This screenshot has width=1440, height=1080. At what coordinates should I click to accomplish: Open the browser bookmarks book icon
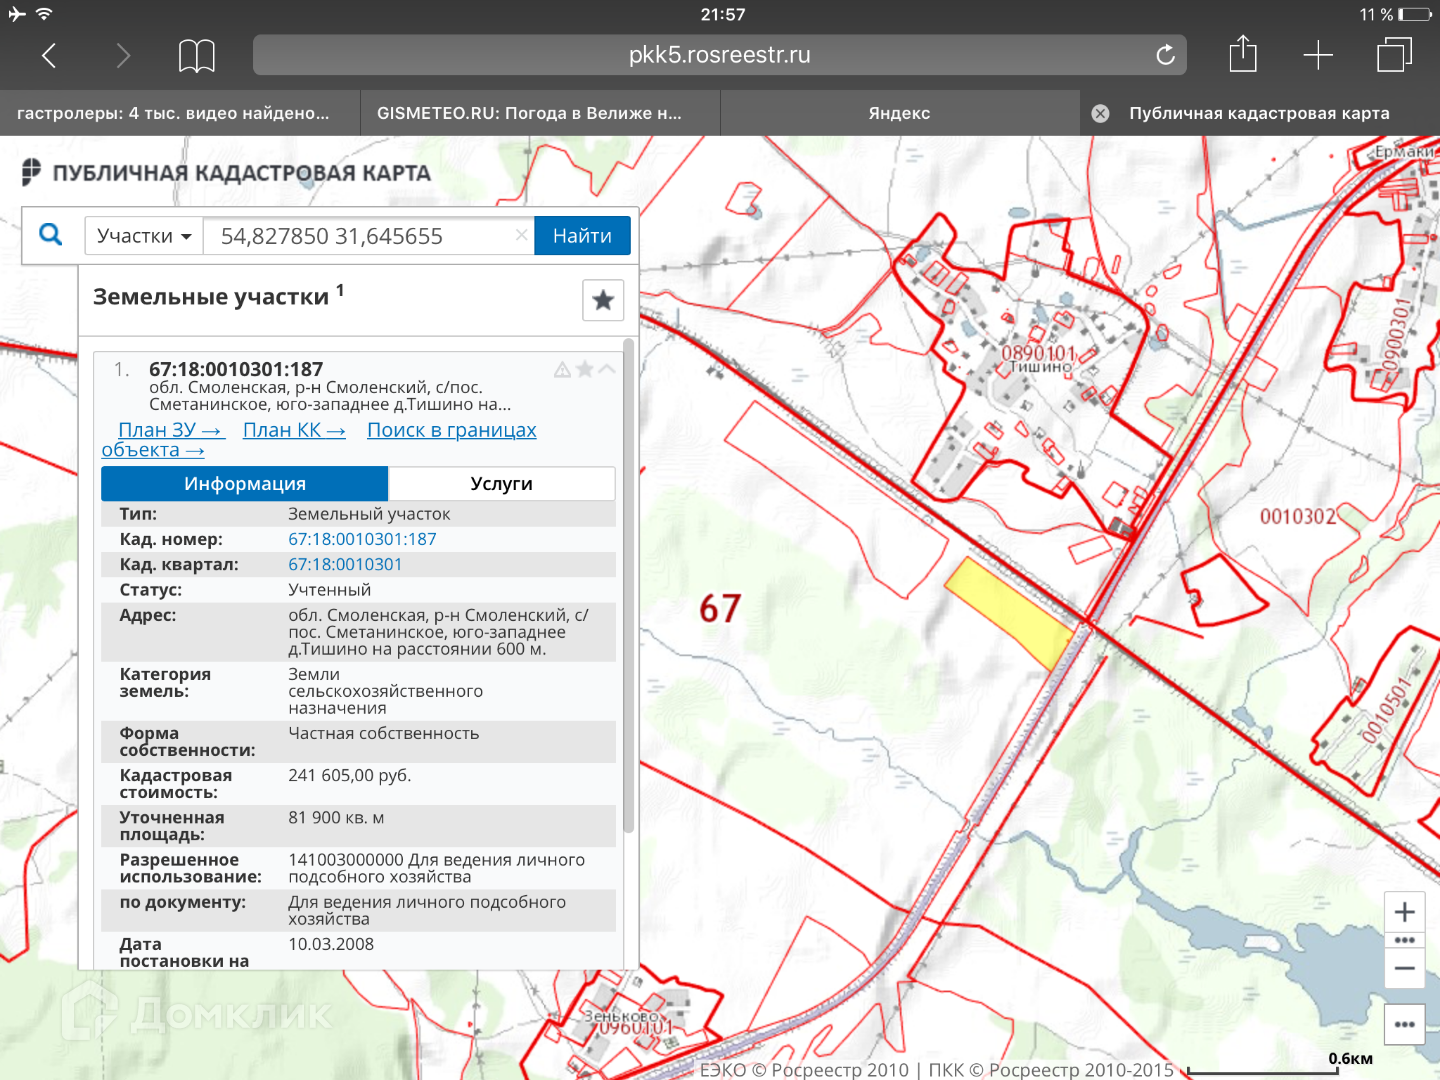(x=196, y=56)
